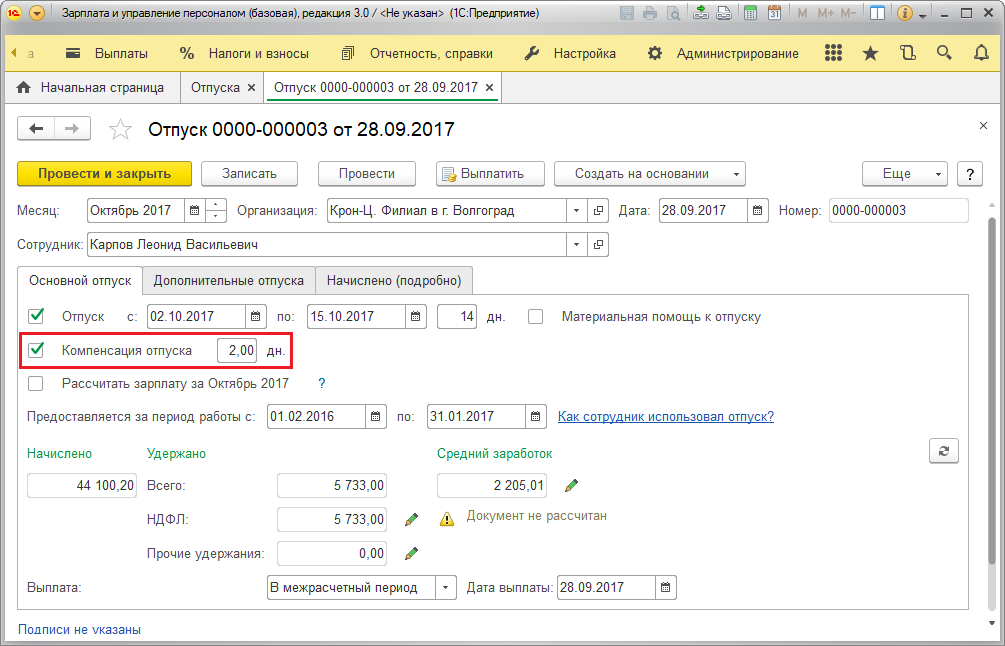The height and width of the screenshot is (646, 1005).
Task: Close the Отпуска tab
Action: pos(251,88)
